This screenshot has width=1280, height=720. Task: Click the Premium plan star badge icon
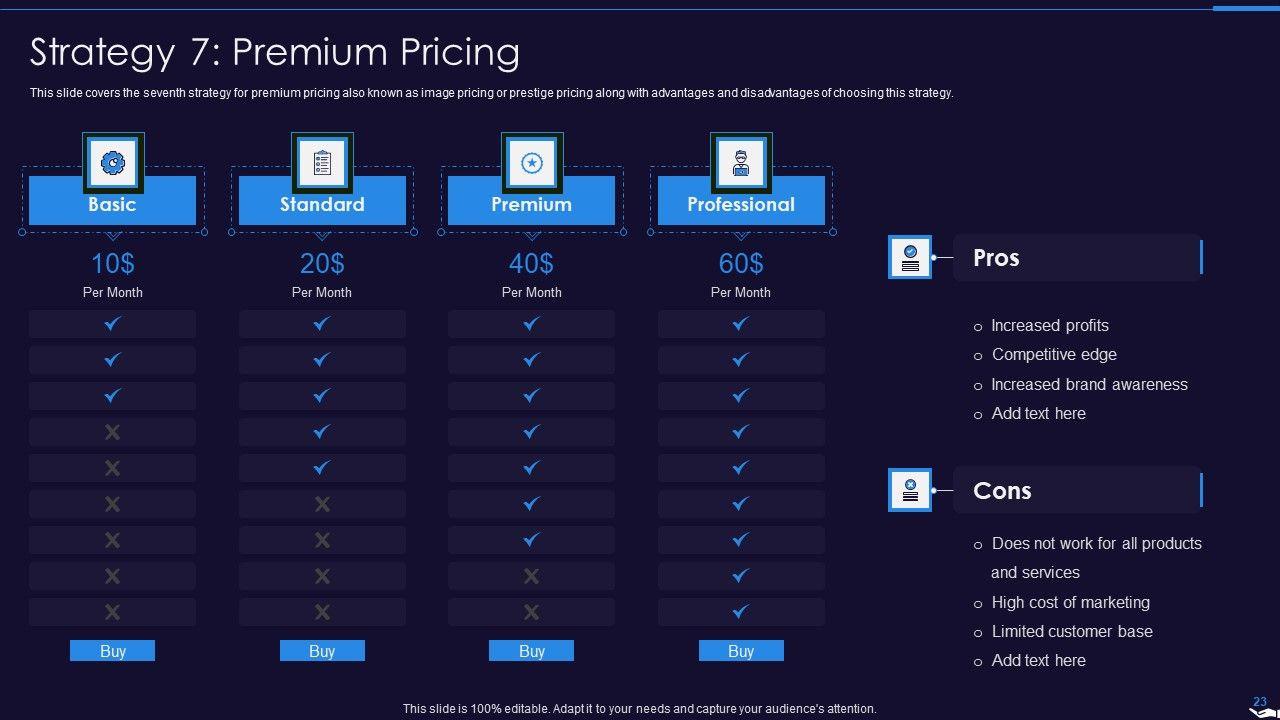[532, 162]
